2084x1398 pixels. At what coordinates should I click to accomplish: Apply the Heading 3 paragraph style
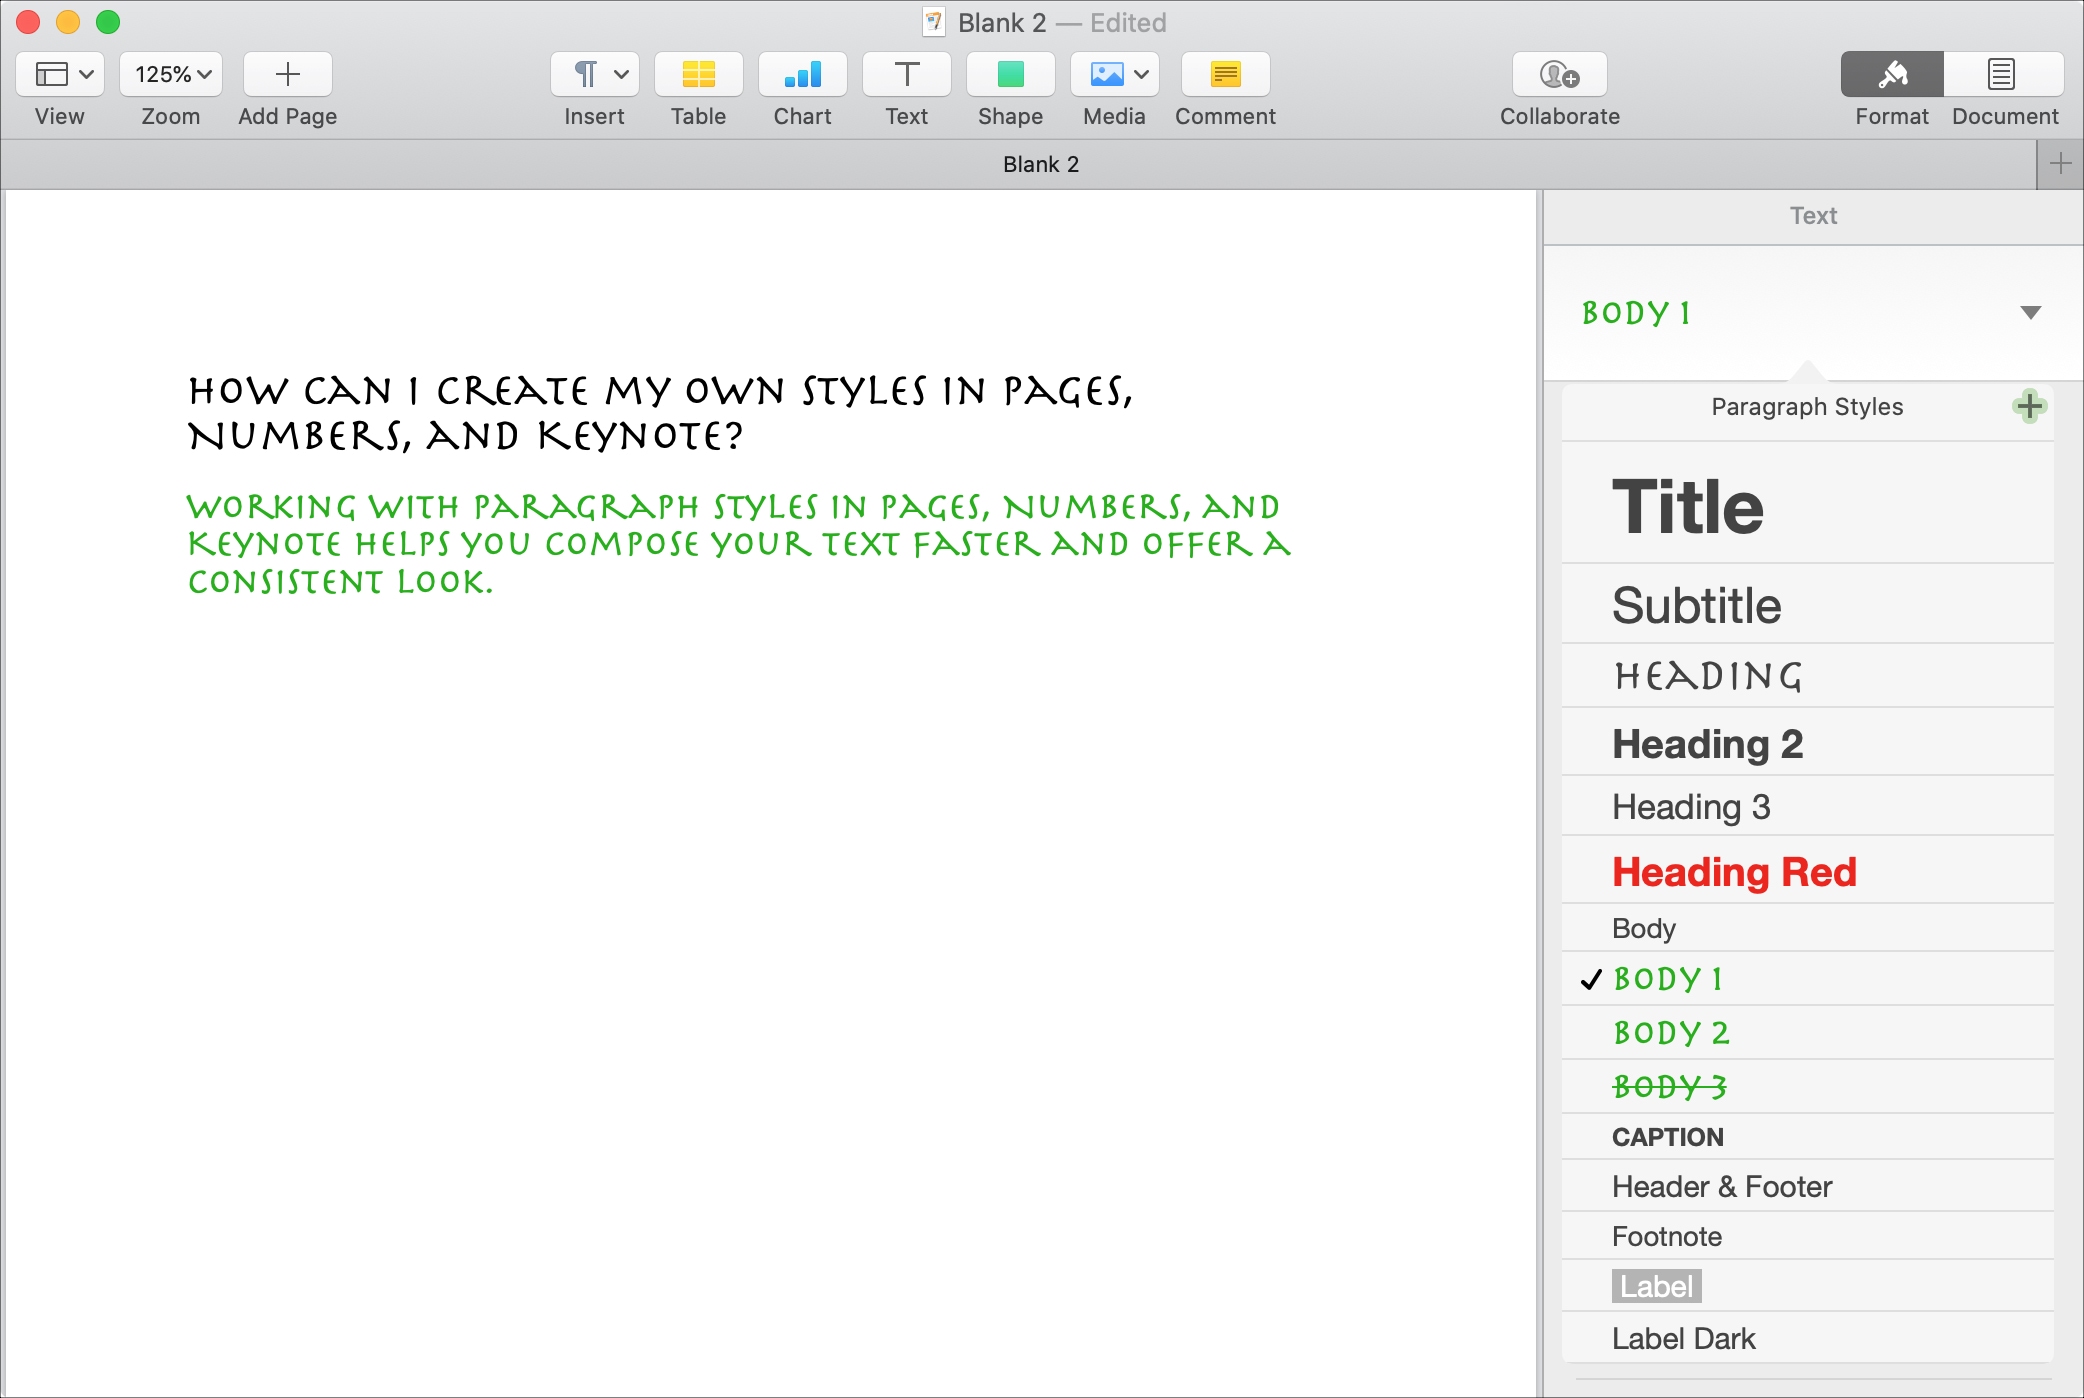pyautogui.click(x=1807, y=806)
